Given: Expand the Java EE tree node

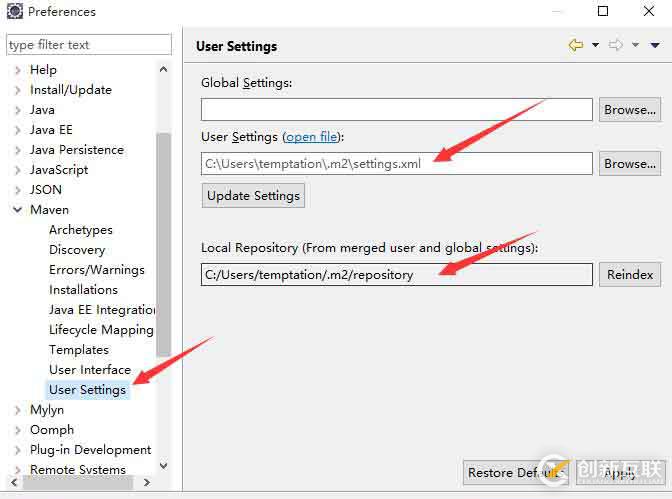Looking at the screenshot, I should pyautogui.click(x=17, y=130).
